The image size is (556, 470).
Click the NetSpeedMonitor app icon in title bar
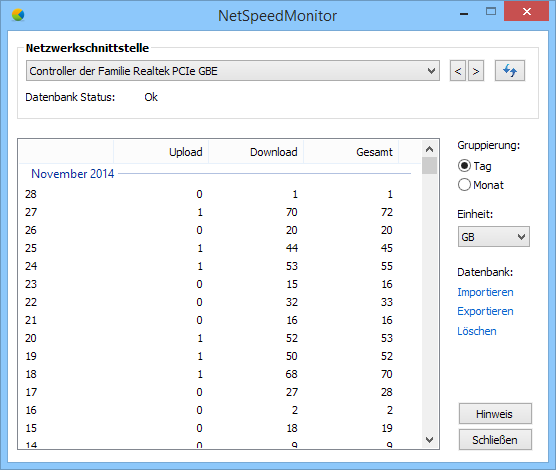click(x=18, y=15)
